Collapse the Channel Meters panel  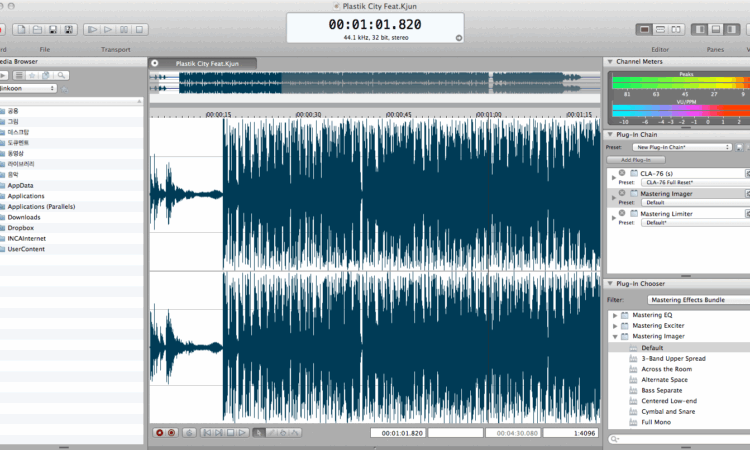click(610, 61)
